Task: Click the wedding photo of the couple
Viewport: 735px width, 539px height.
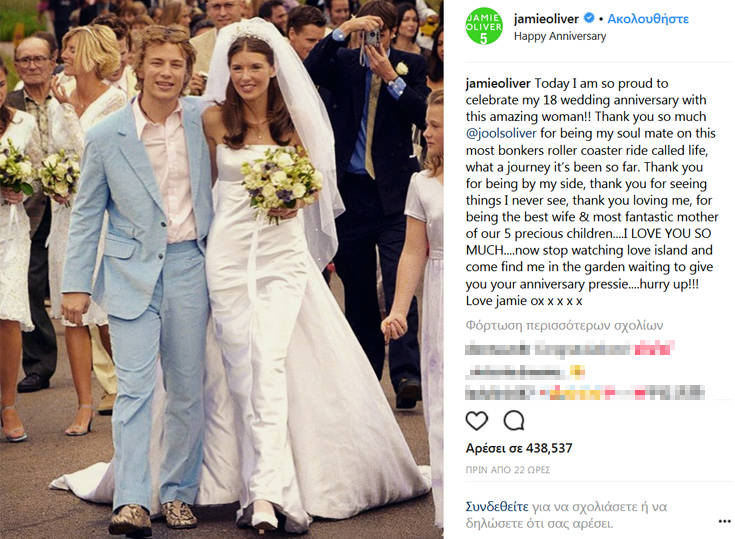Action: (x=221, y=270)
